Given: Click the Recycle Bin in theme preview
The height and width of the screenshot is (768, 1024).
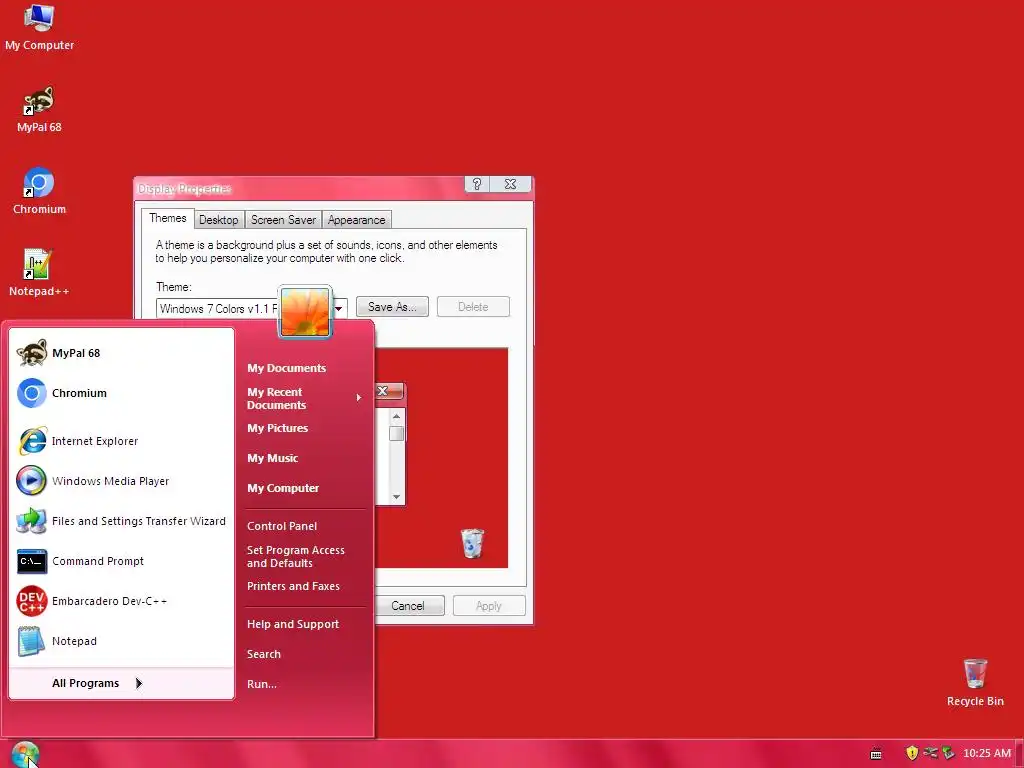Looking at the screenshot, I should 472,543.
